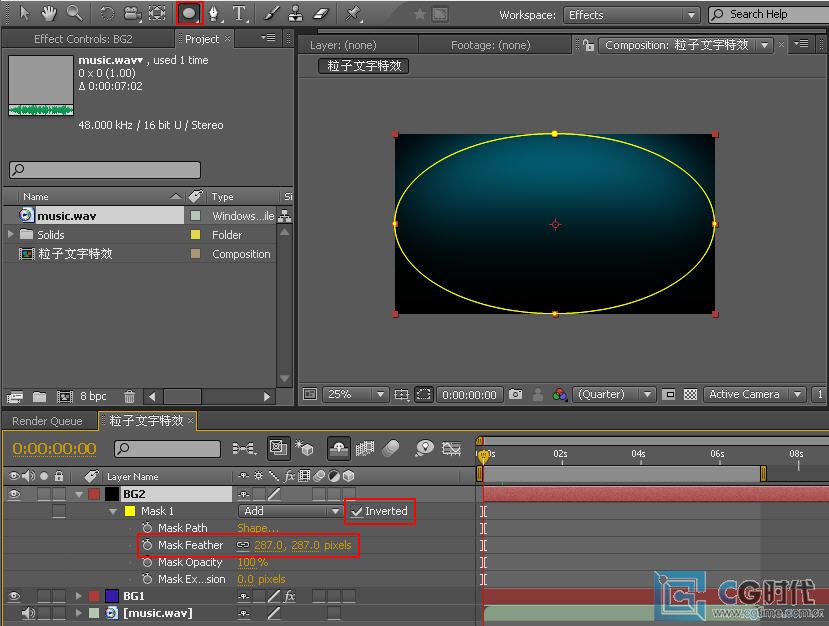Screen dimensions: 829x626
Task: Toggle Hide Shy Layers switch in timeline
Action: point(338,448)
